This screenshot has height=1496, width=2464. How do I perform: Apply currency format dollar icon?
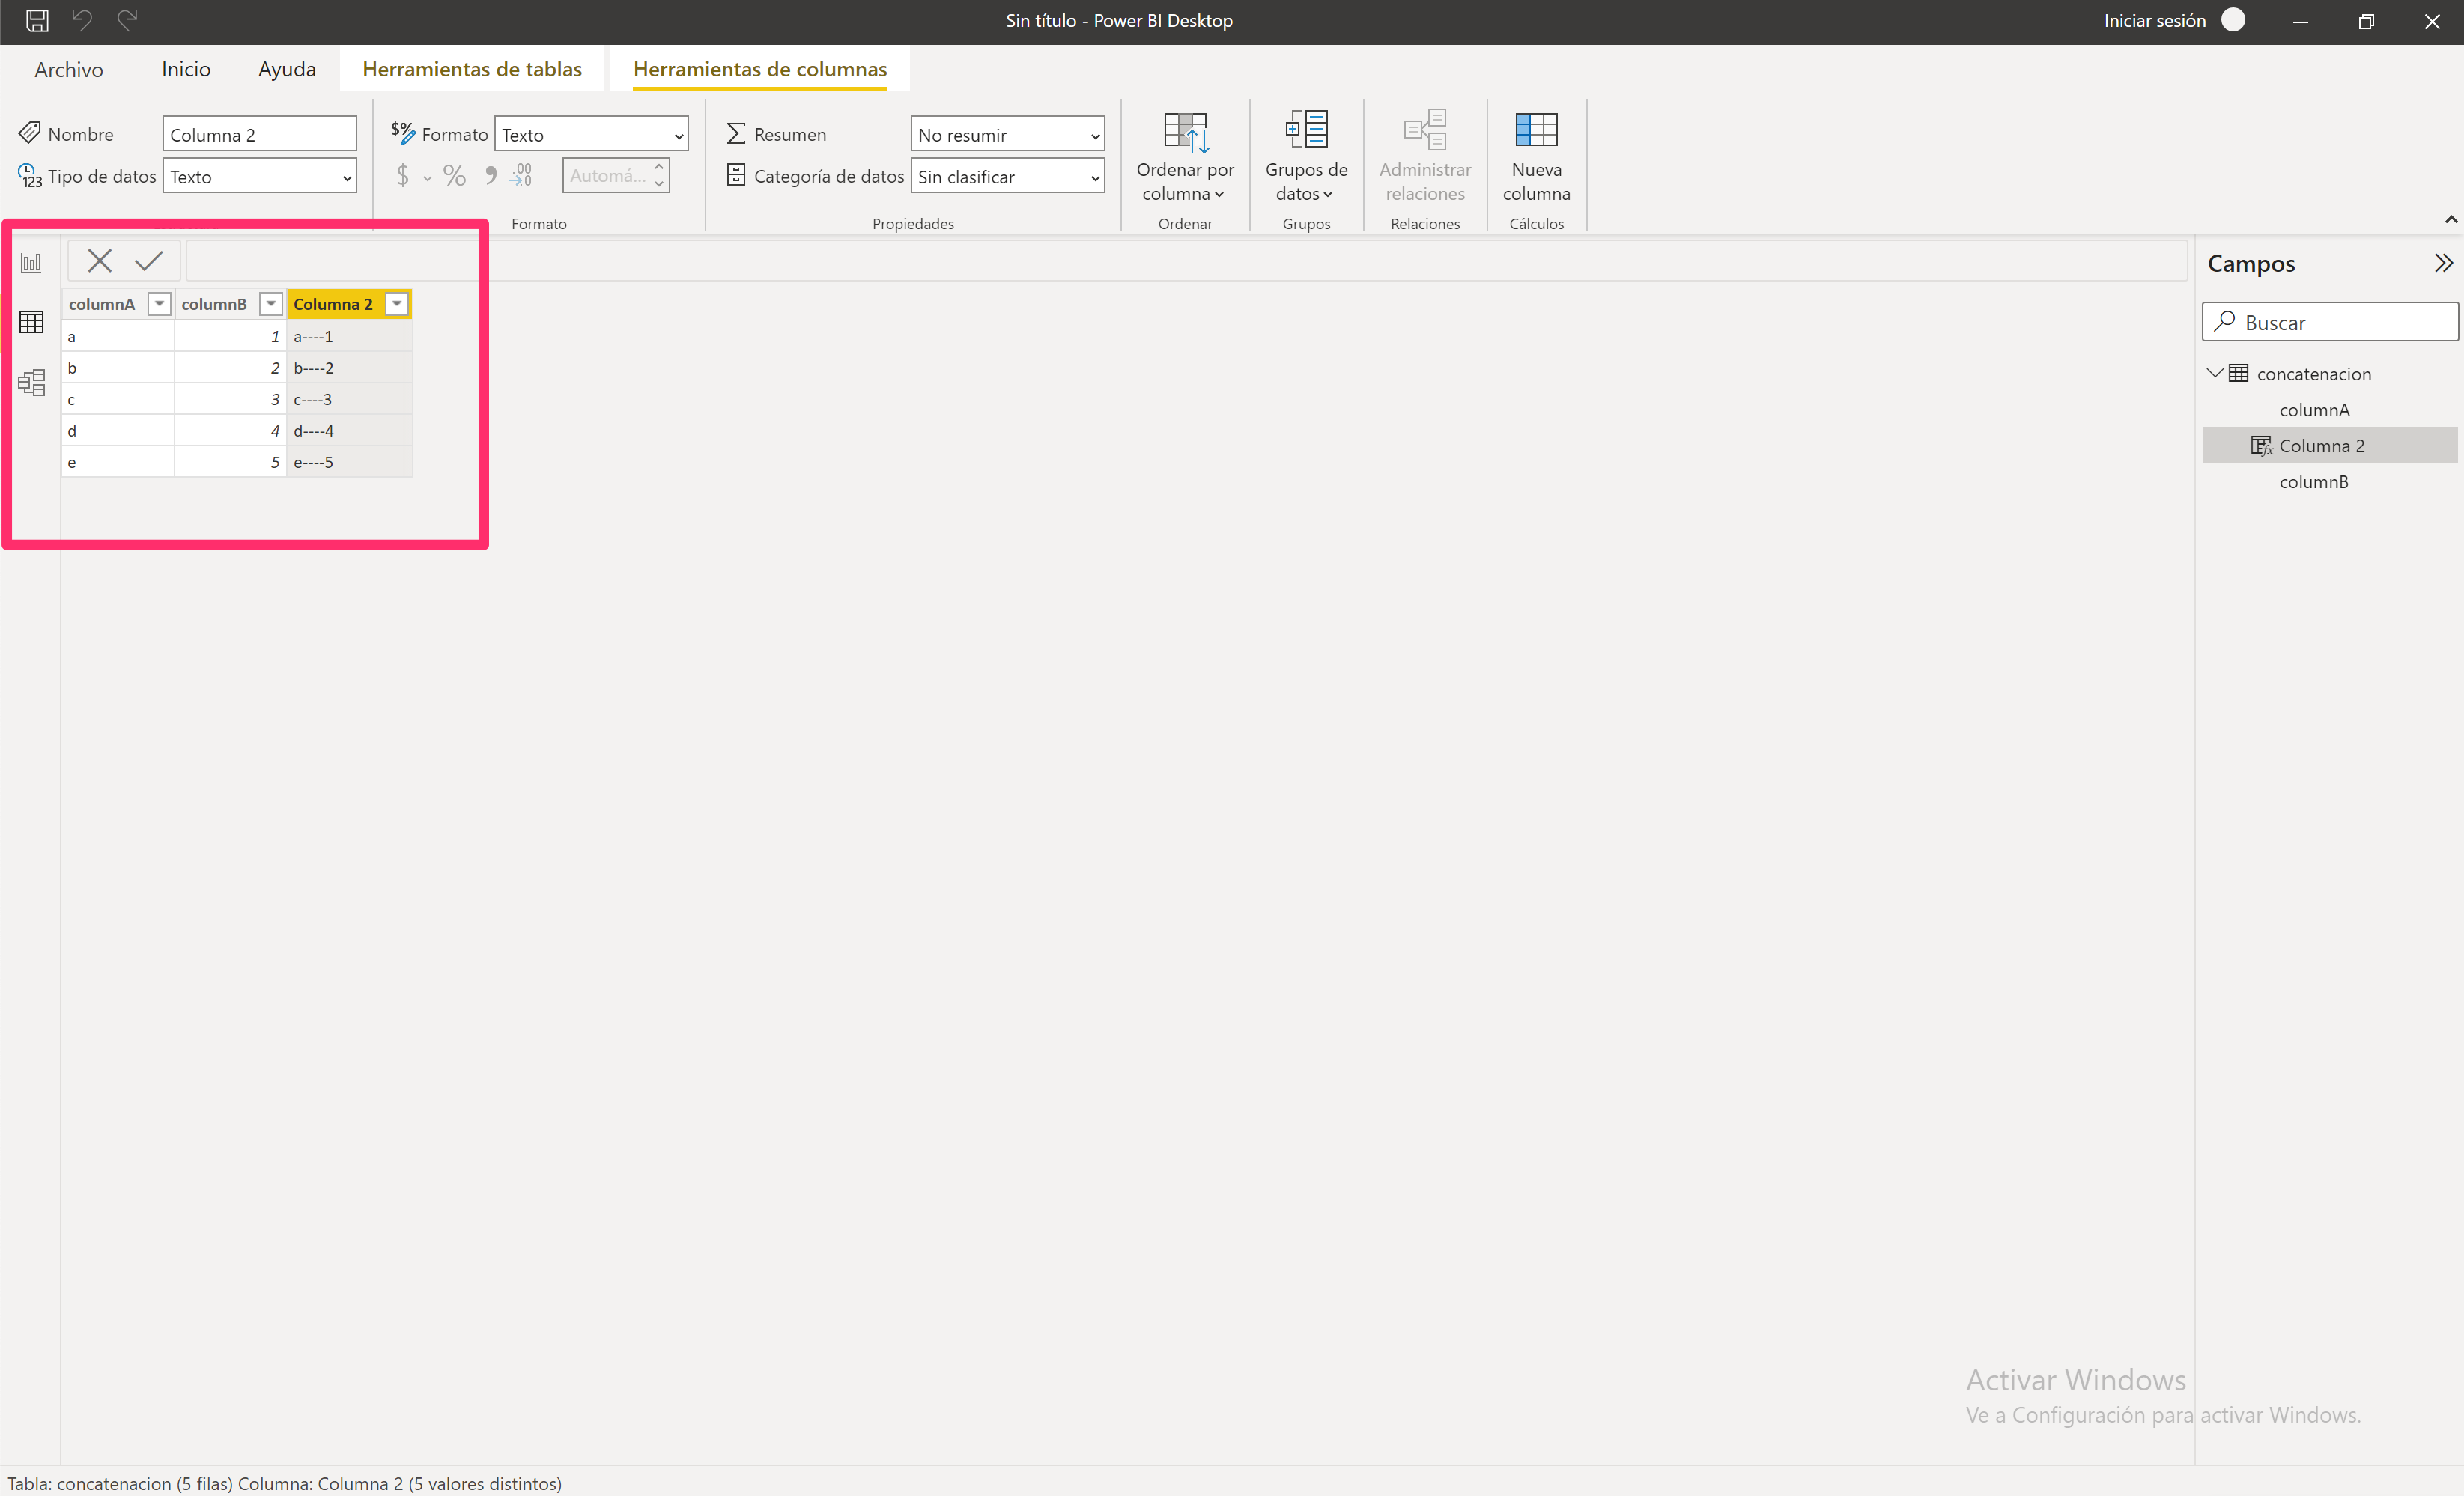point(402,176)
